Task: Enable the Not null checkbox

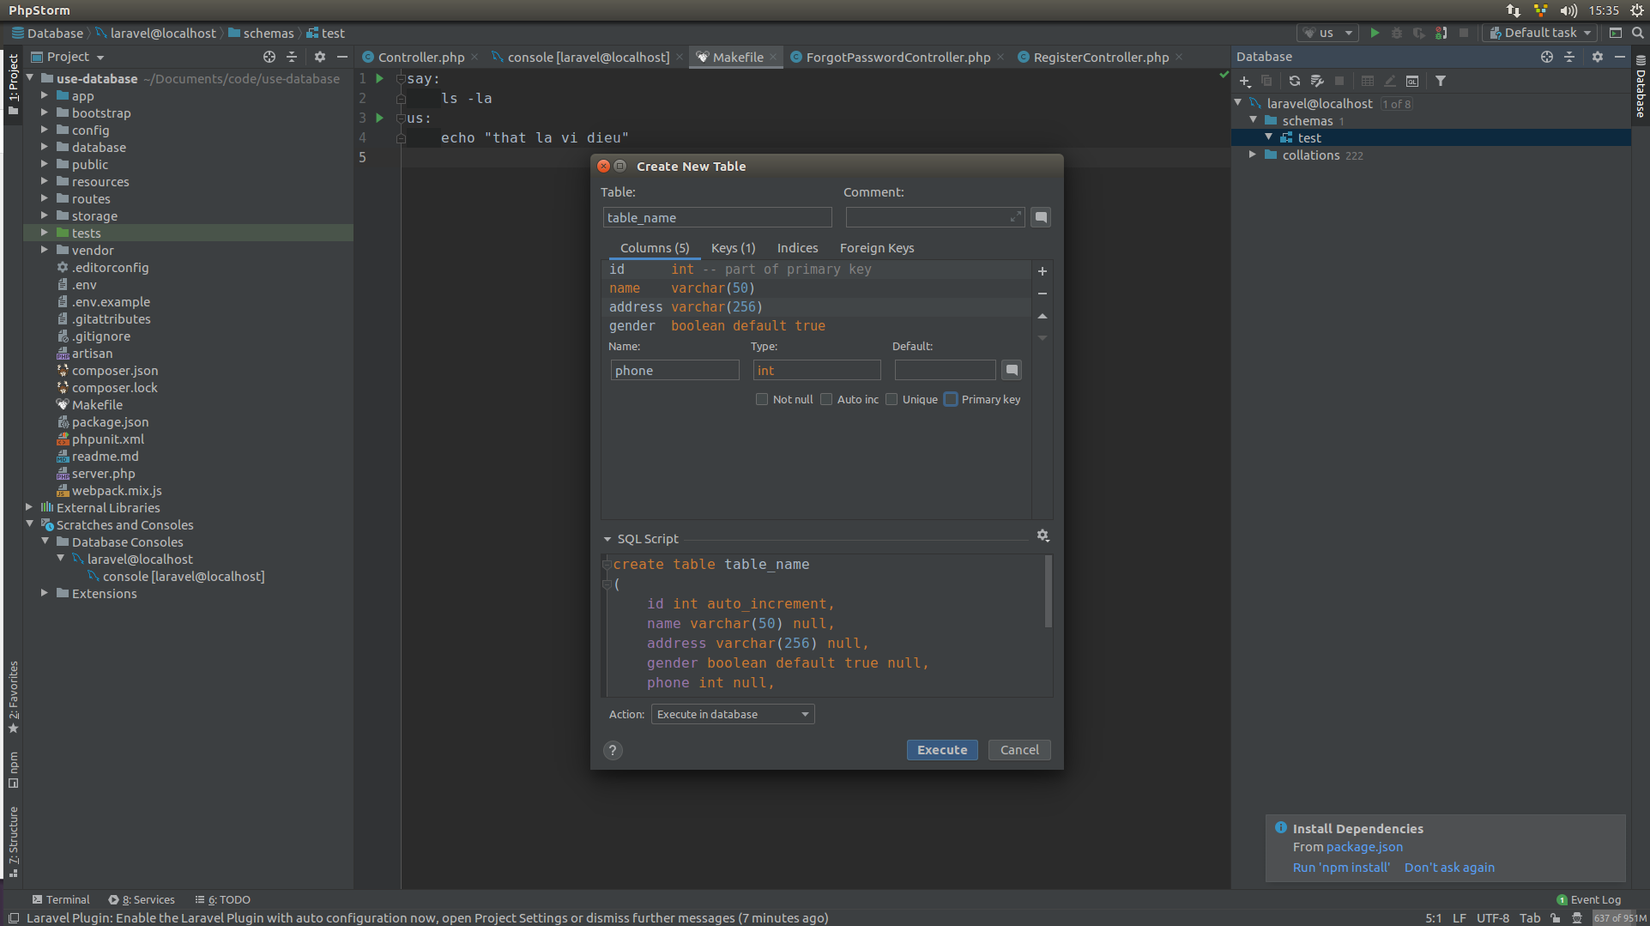Action: (x=762, y=399)
